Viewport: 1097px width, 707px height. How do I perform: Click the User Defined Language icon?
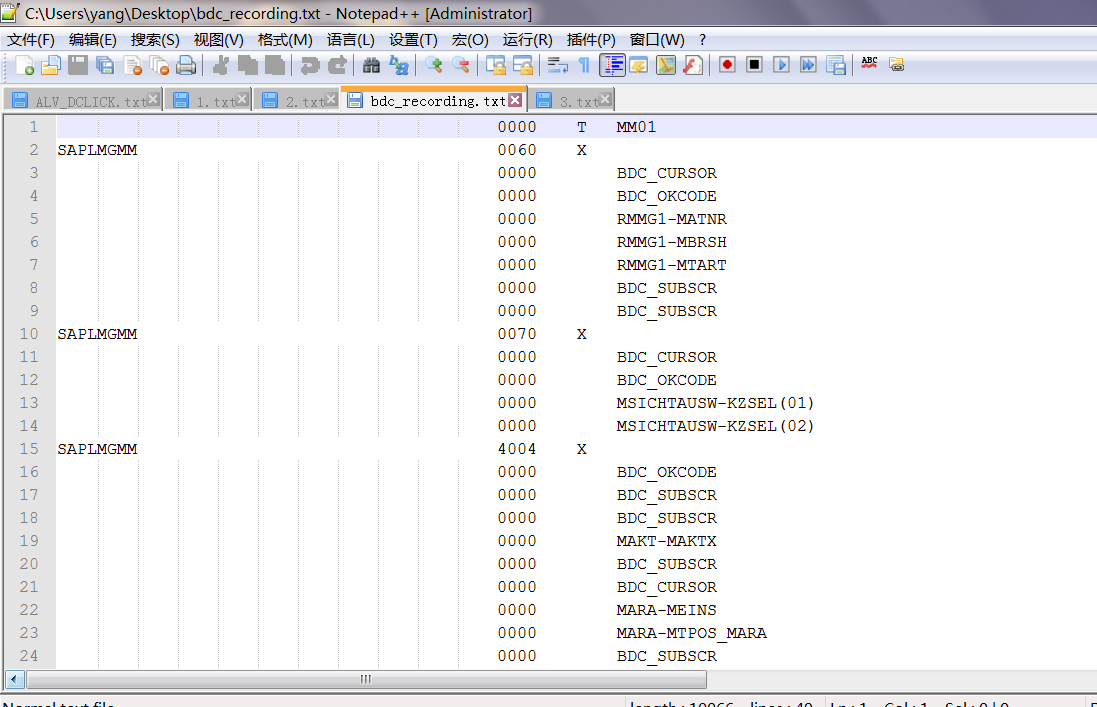click(x=638, y=65)
